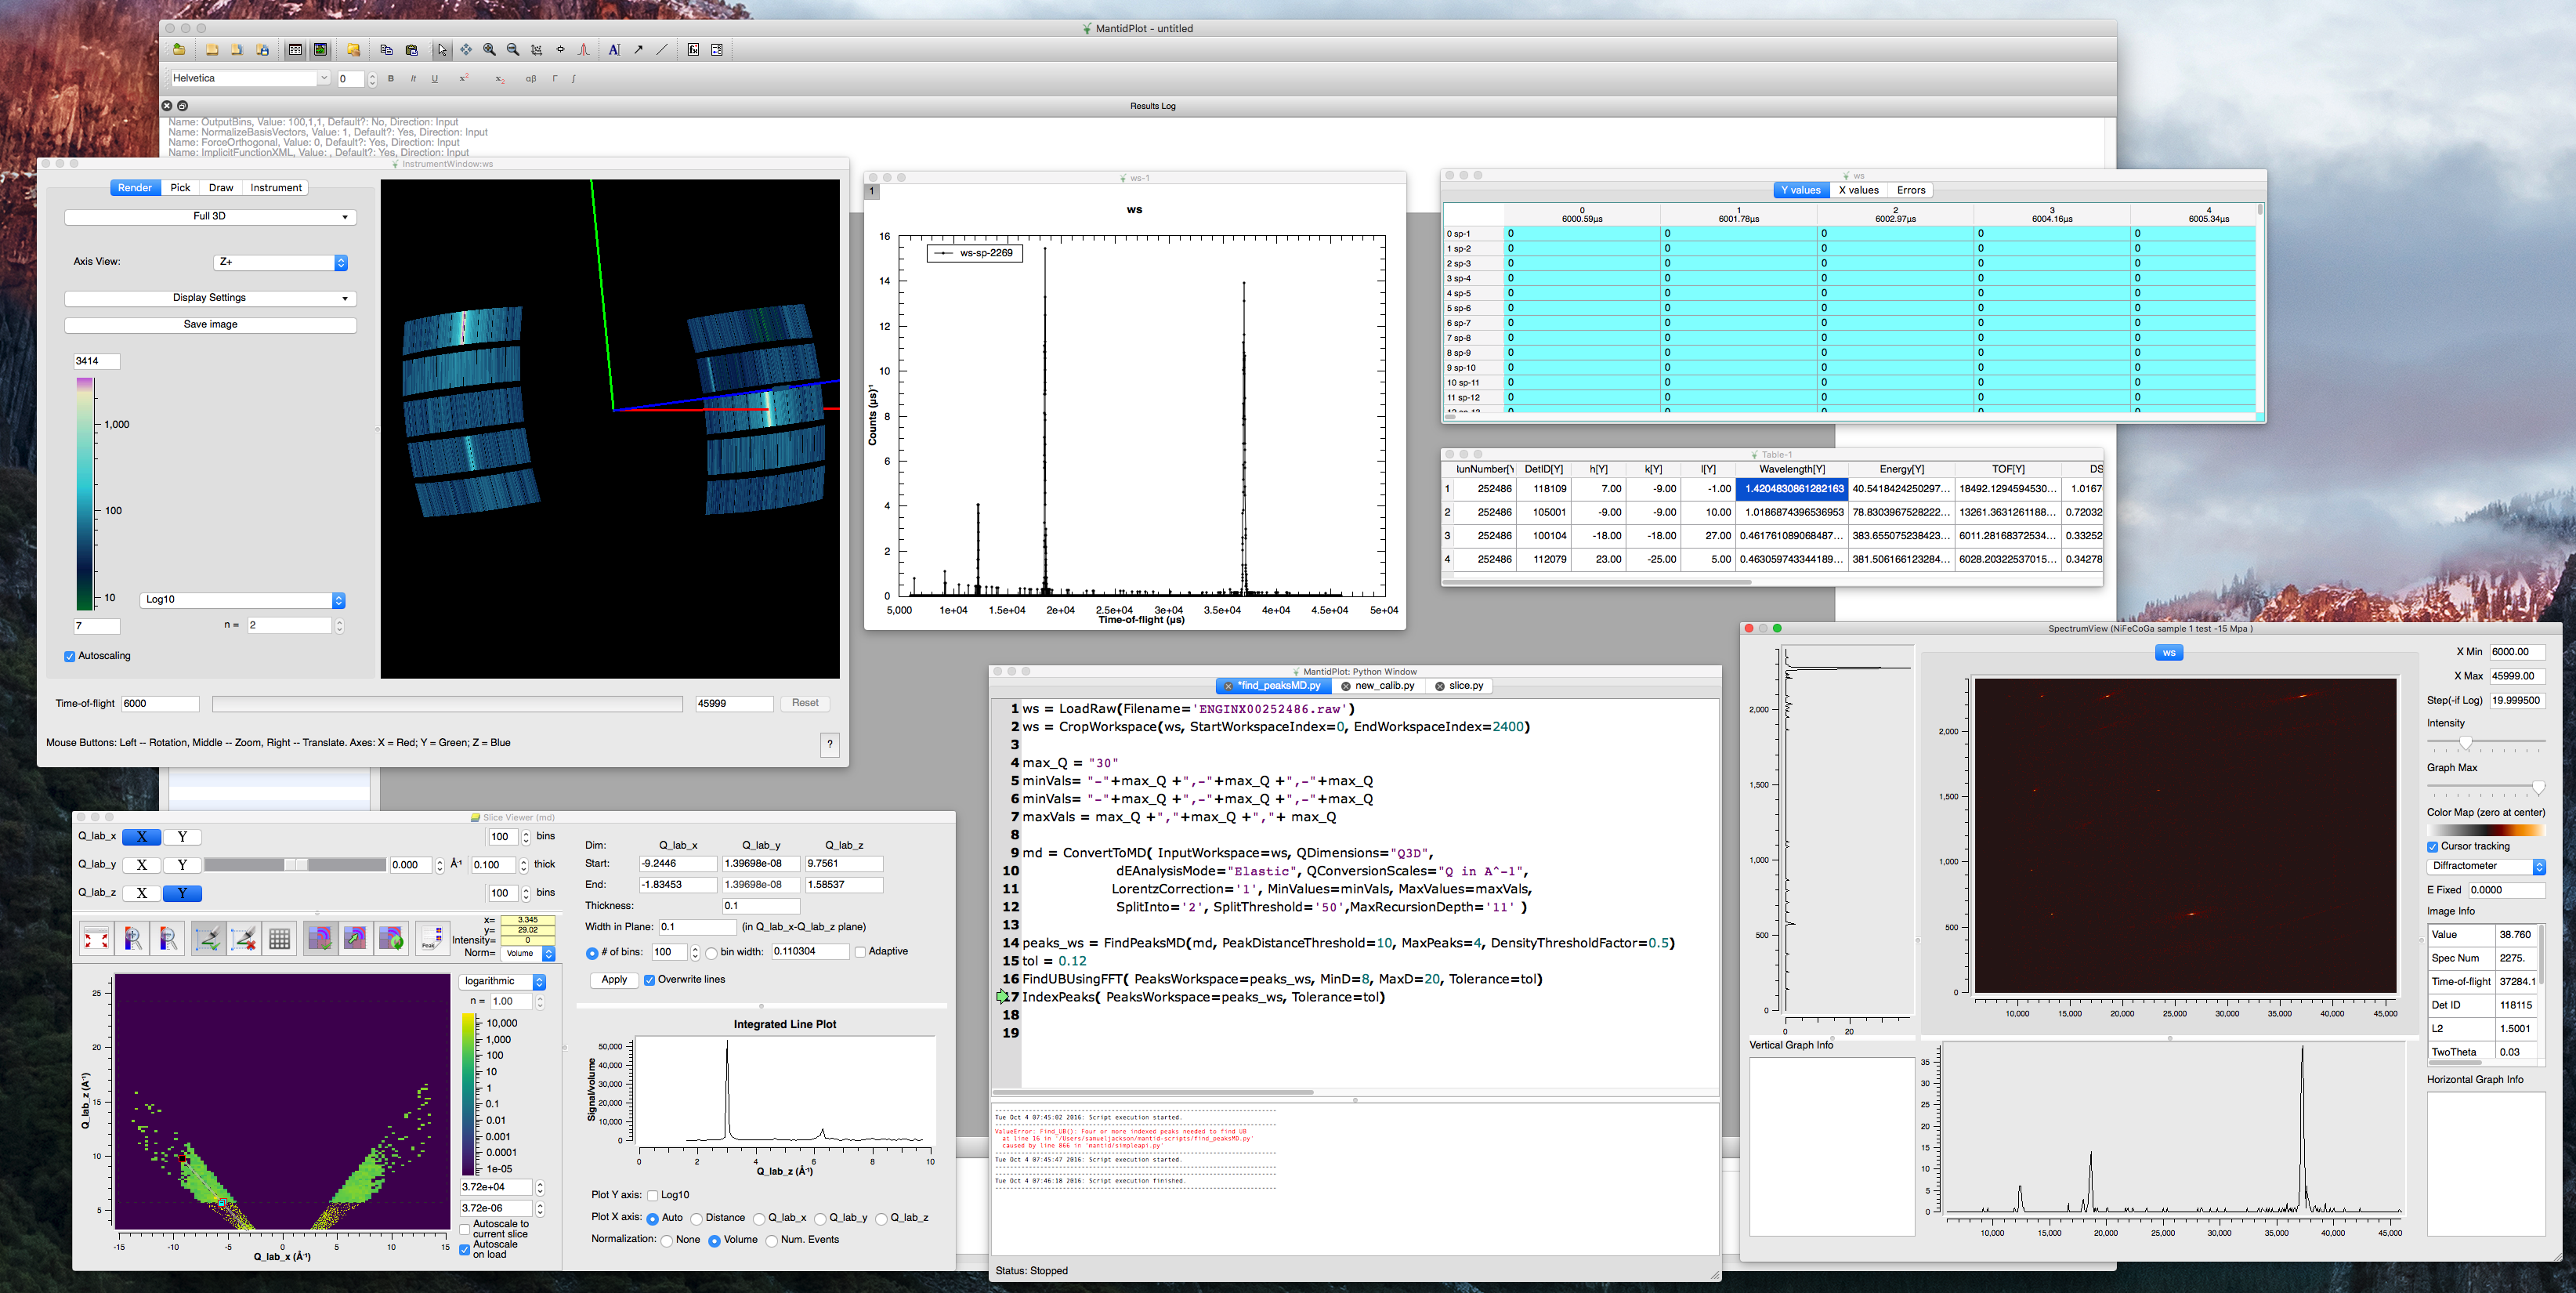Select the data reader crosshair tool
Viewport: 2576px width, 1293px height.
(x=560, y=50)
